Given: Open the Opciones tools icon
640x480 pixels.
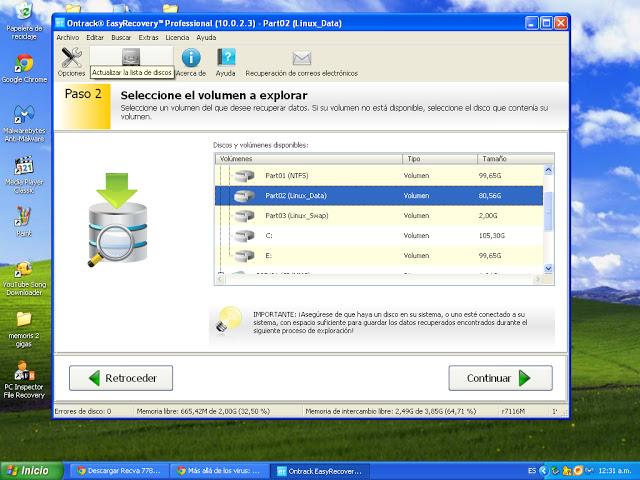Looking at the screenshot, I should [71, 58].
